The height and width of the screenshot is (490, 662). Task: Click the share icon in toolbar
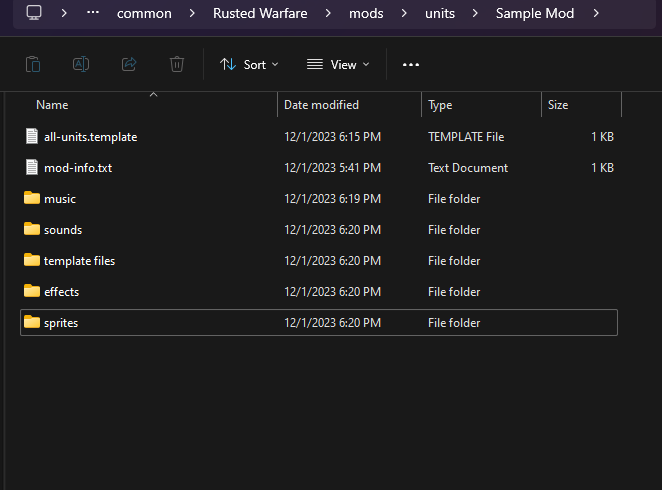pyautogui.click(x=129, y=64)
